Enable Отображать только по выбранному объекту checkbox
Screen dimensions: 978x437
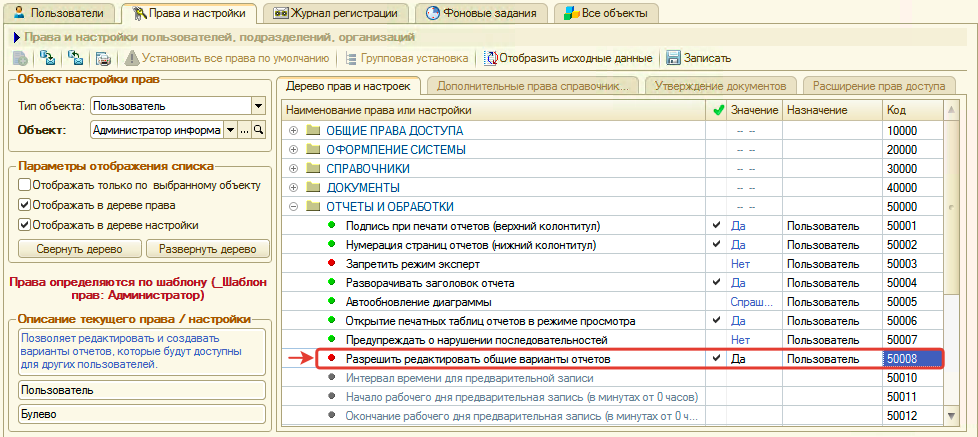pyautogui.click(x=25, y=185)
